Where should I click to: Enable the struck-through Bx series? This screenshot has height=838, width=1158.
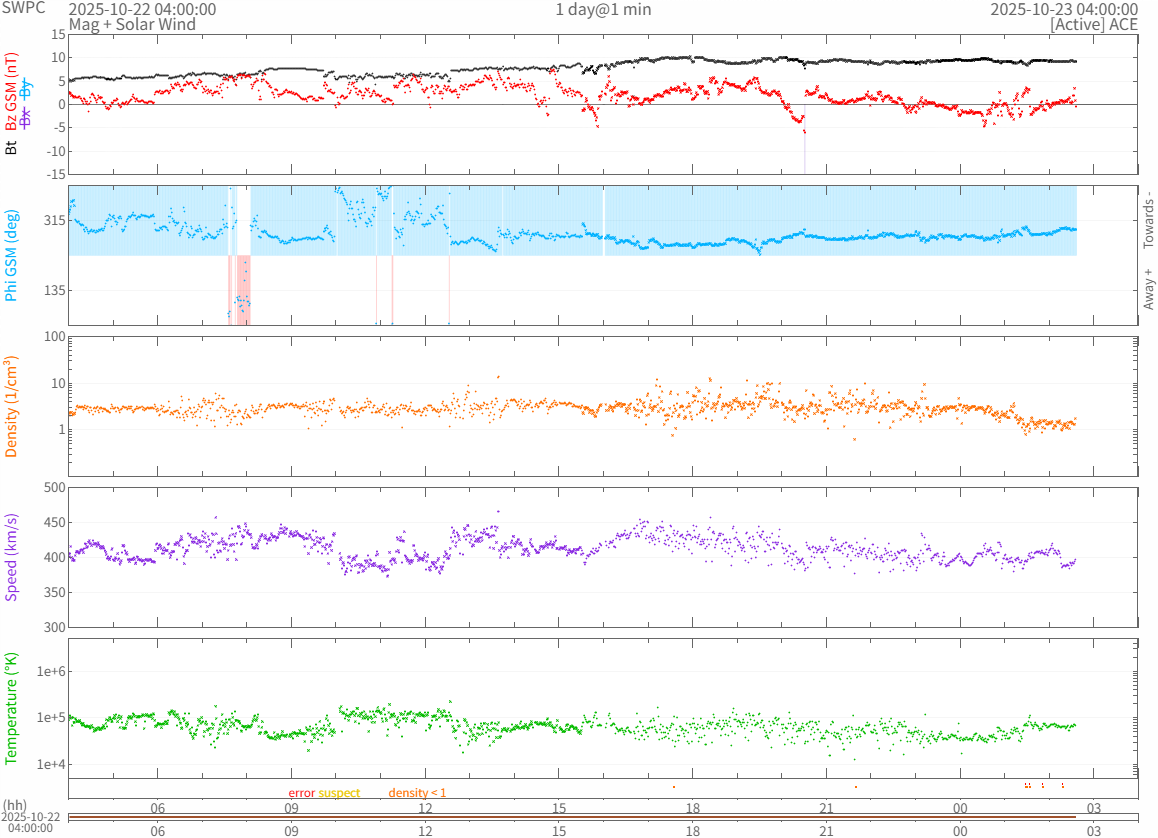pyautogui.click(x=26, y=119)
